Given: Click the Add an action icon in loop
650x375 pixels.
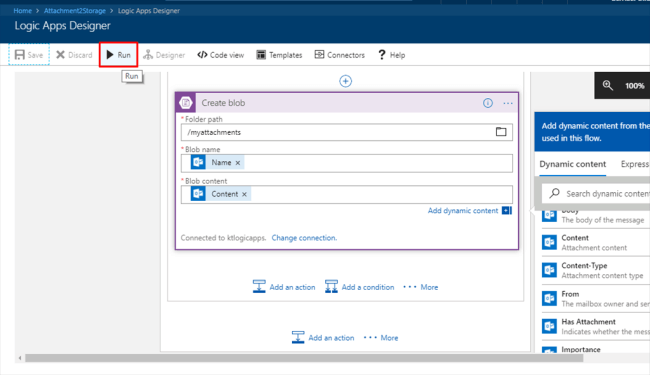Looking at the screenshot, I should pyautogui.click(x=259, y=287).
